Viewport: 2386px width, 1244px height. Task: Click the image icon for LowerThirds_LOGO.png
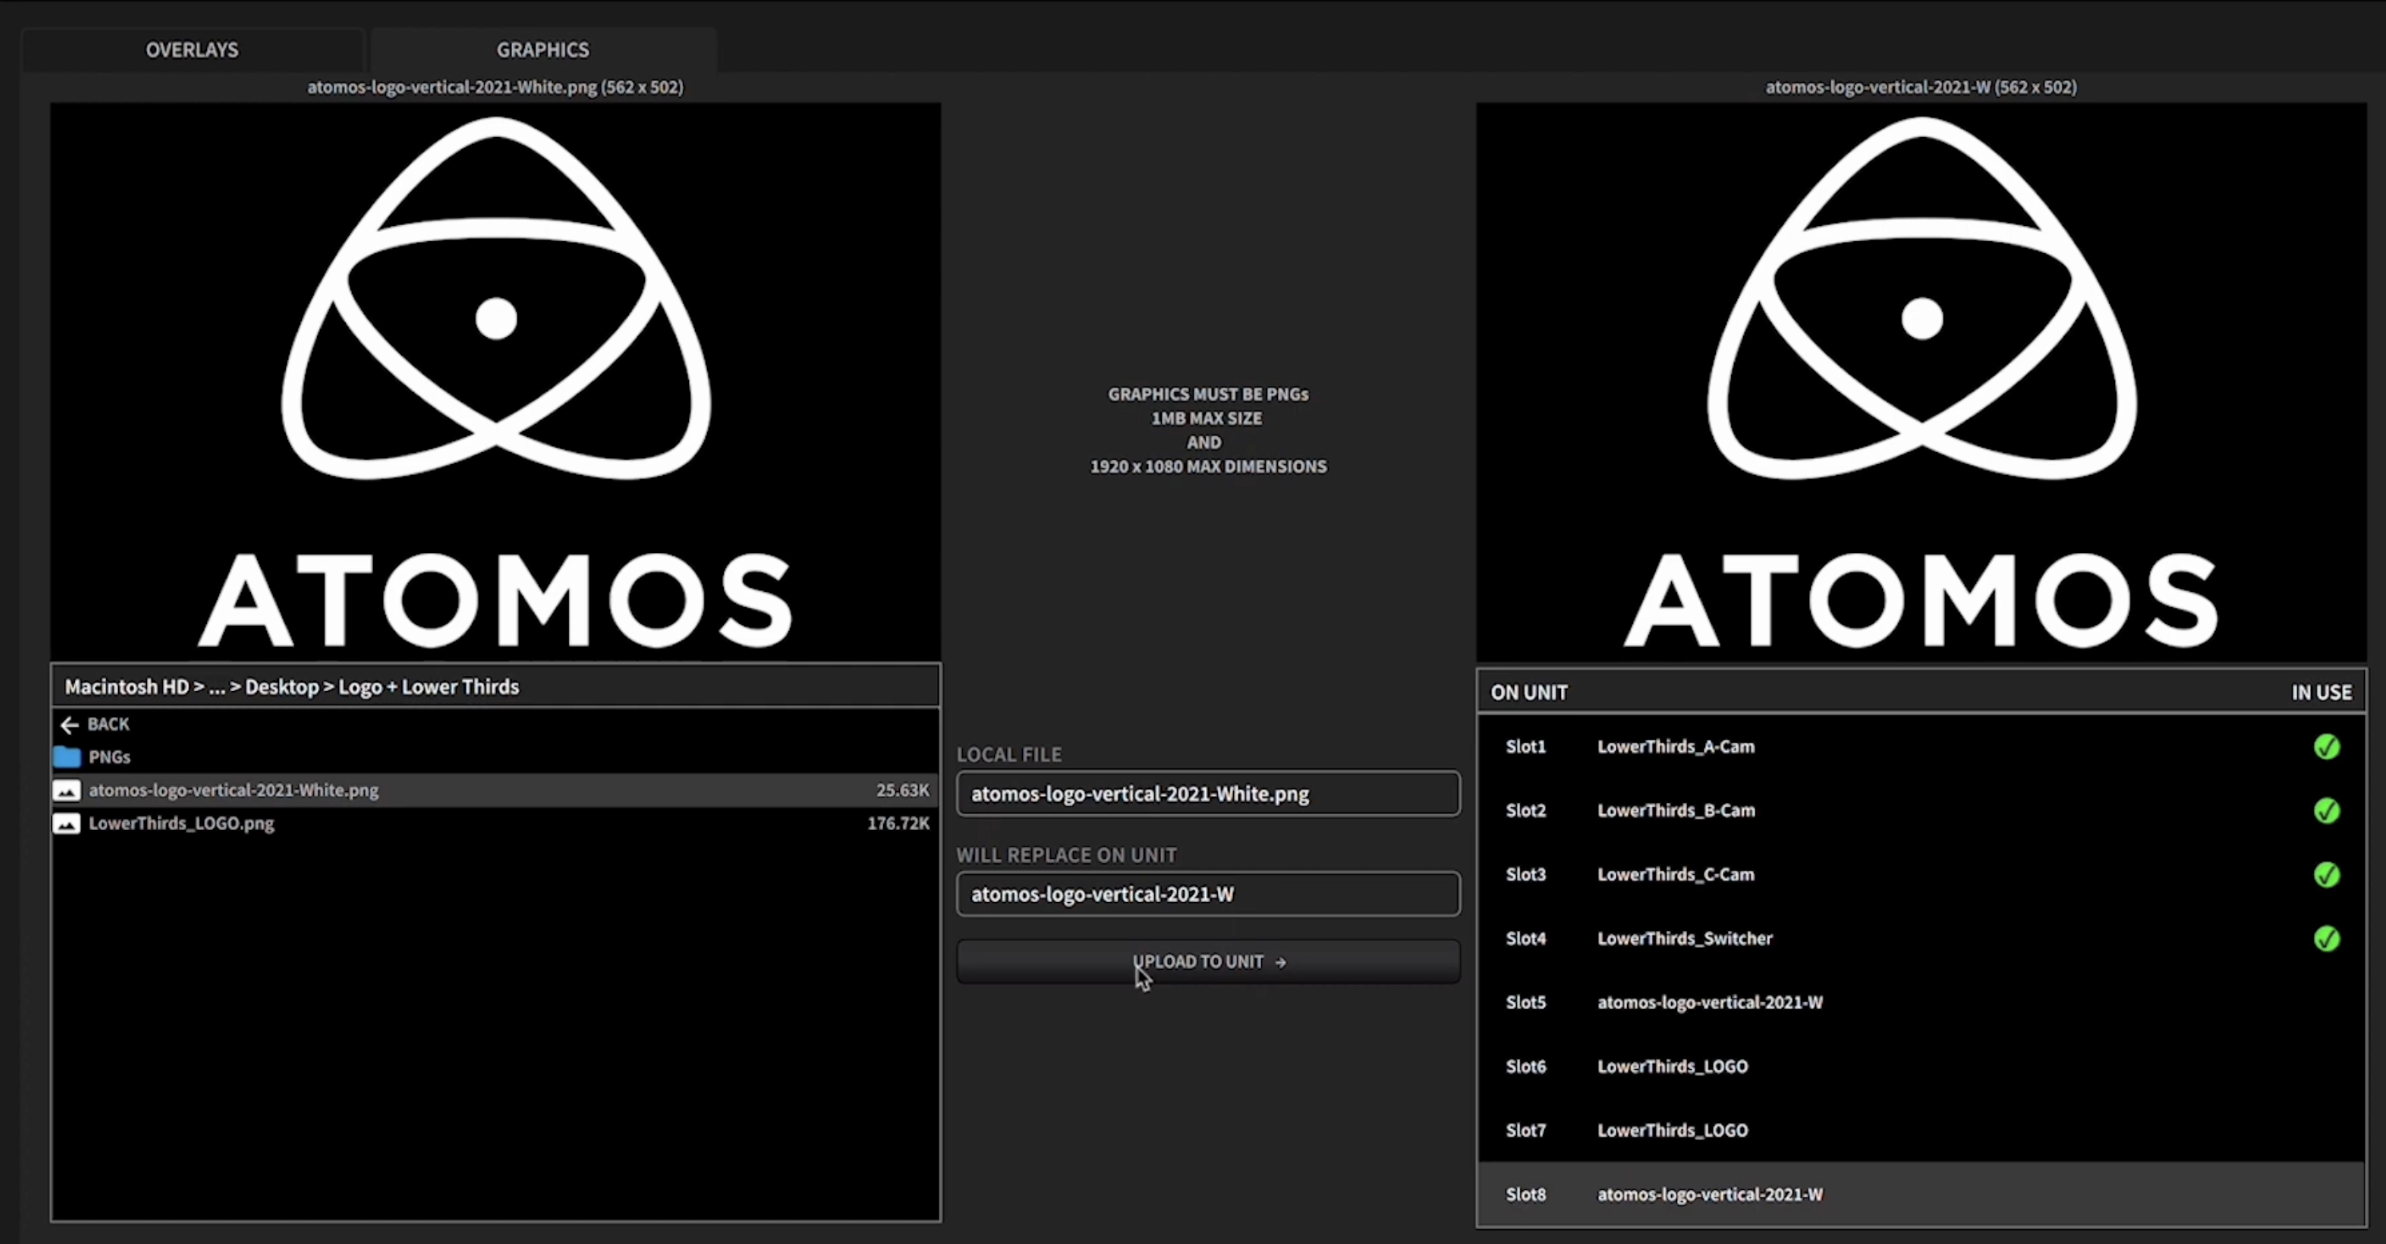pyautogui.click(x=67, y=823)
